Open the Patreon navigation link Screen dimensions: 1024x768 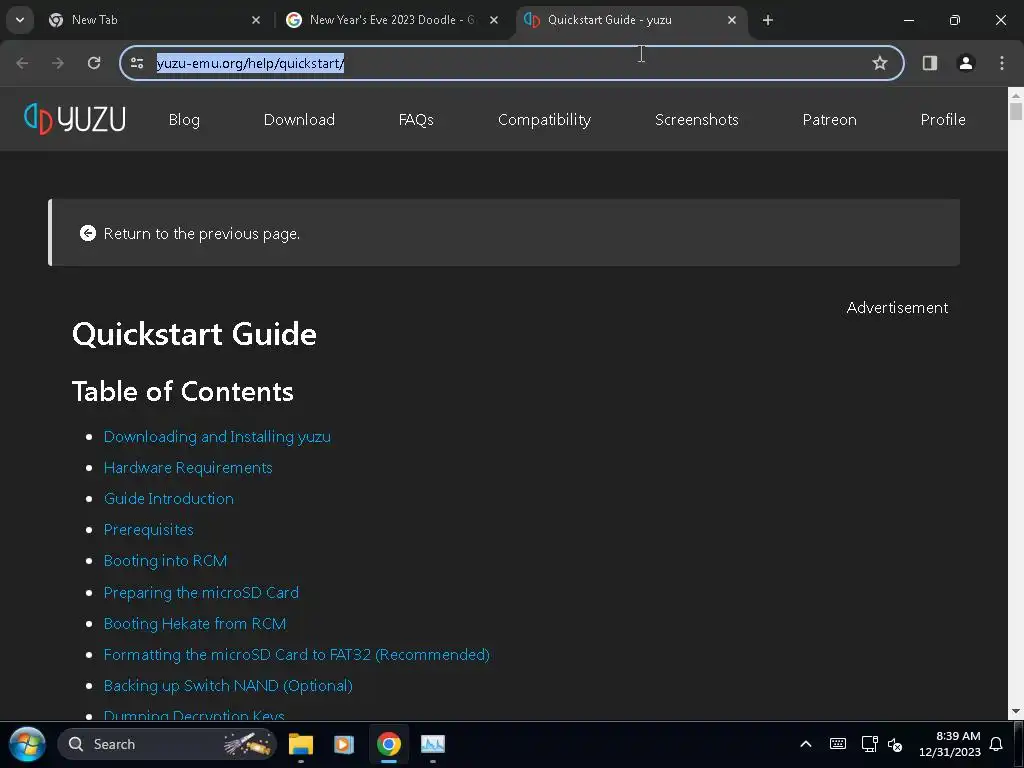point(829,120)
